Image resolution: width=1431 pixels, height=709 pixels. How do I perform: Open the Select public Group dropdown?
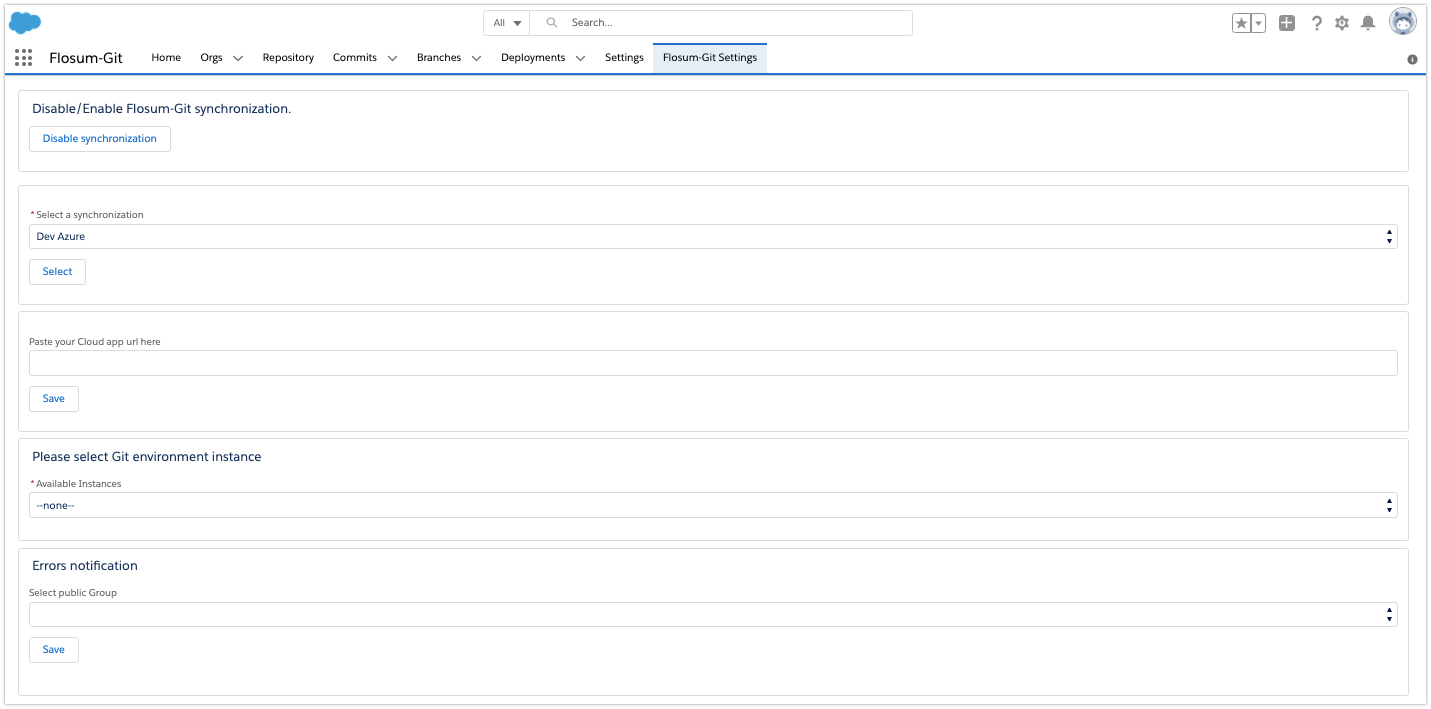(x=712, y=614)
